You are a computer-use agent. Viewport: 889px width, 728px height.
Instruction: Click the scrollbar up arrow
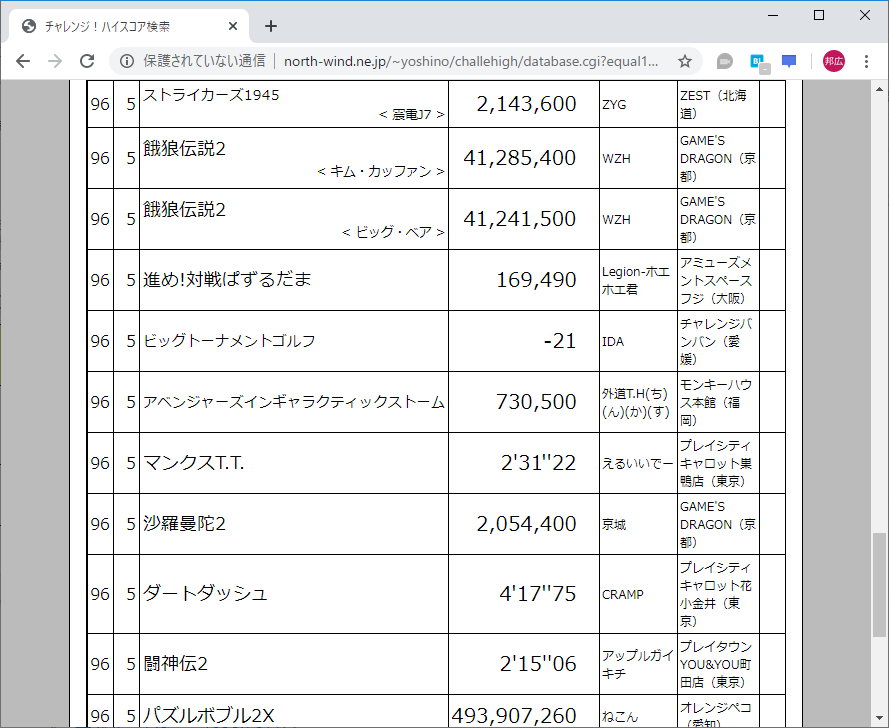point(879,89)
